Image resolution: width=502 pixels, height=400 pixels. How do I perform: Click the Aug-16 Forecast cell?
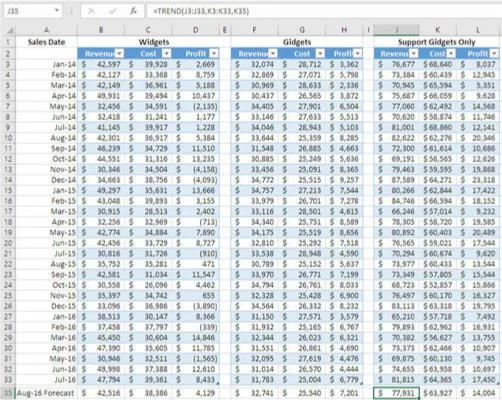pyautogui.click(x=46, y=393)
